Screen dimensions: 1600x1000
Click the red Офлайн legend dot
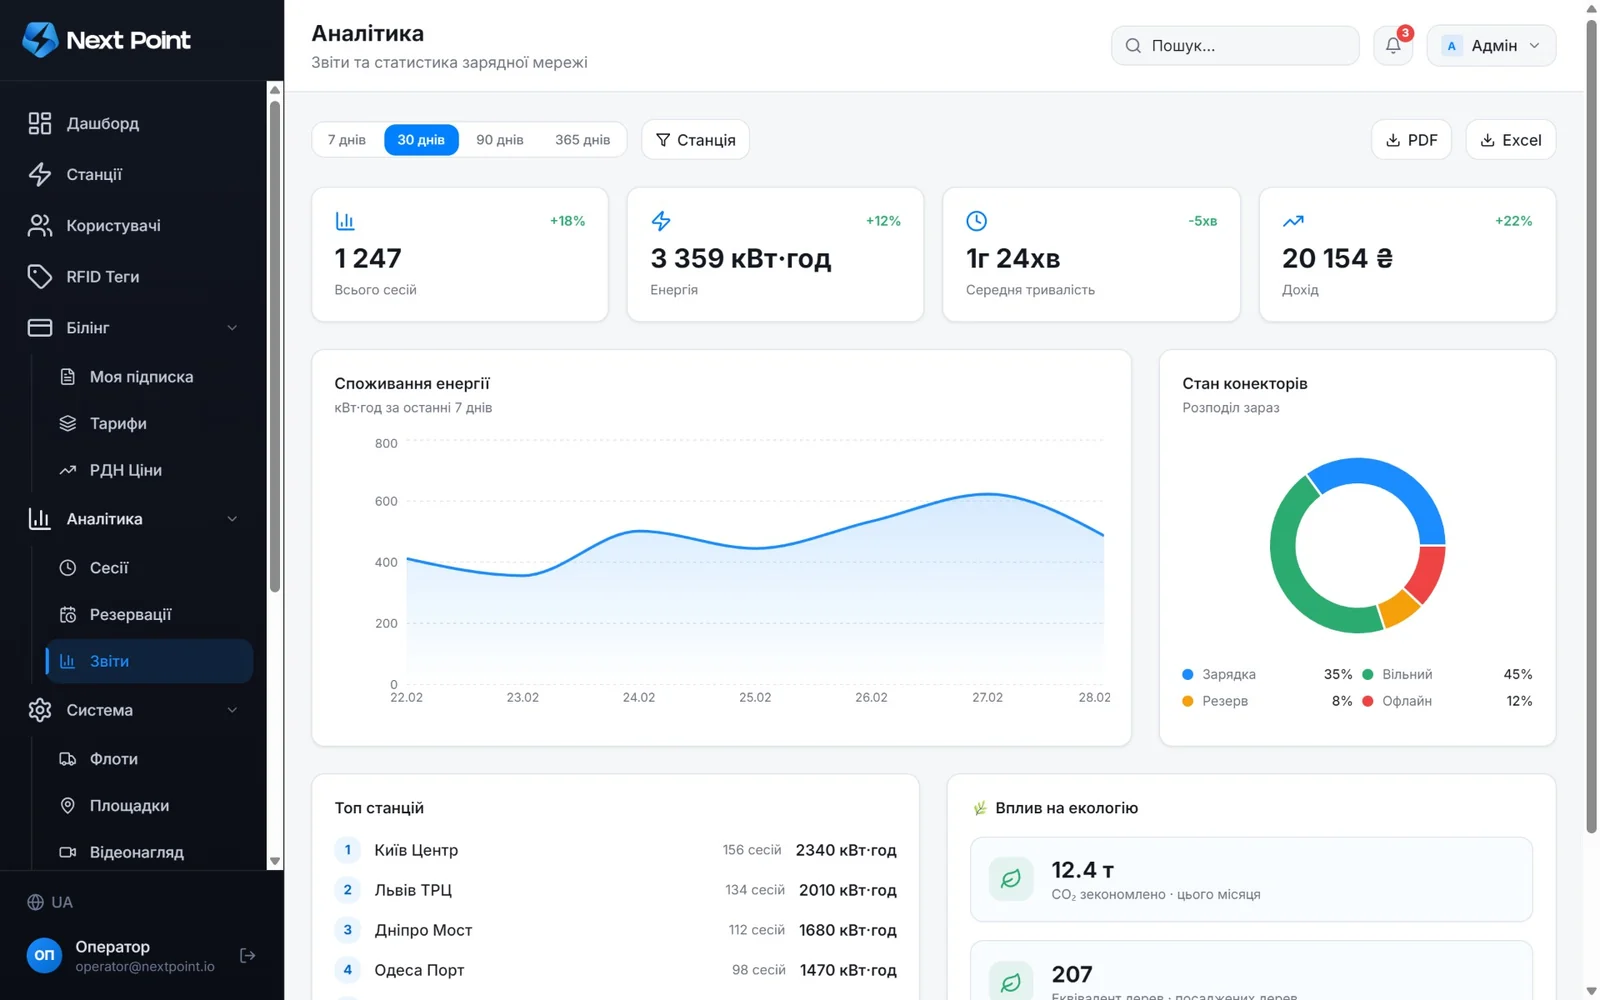(1368, 701)
